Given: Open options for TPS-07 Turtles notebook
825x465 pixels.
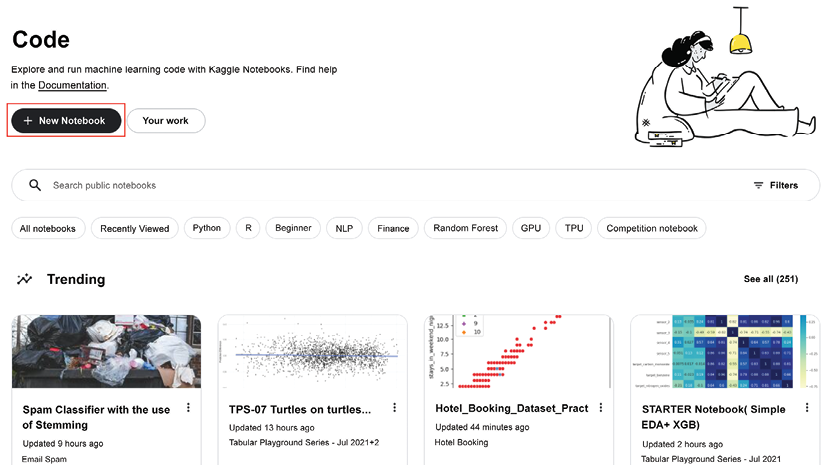Looking at the screenshot, I should tap(395, 408).
